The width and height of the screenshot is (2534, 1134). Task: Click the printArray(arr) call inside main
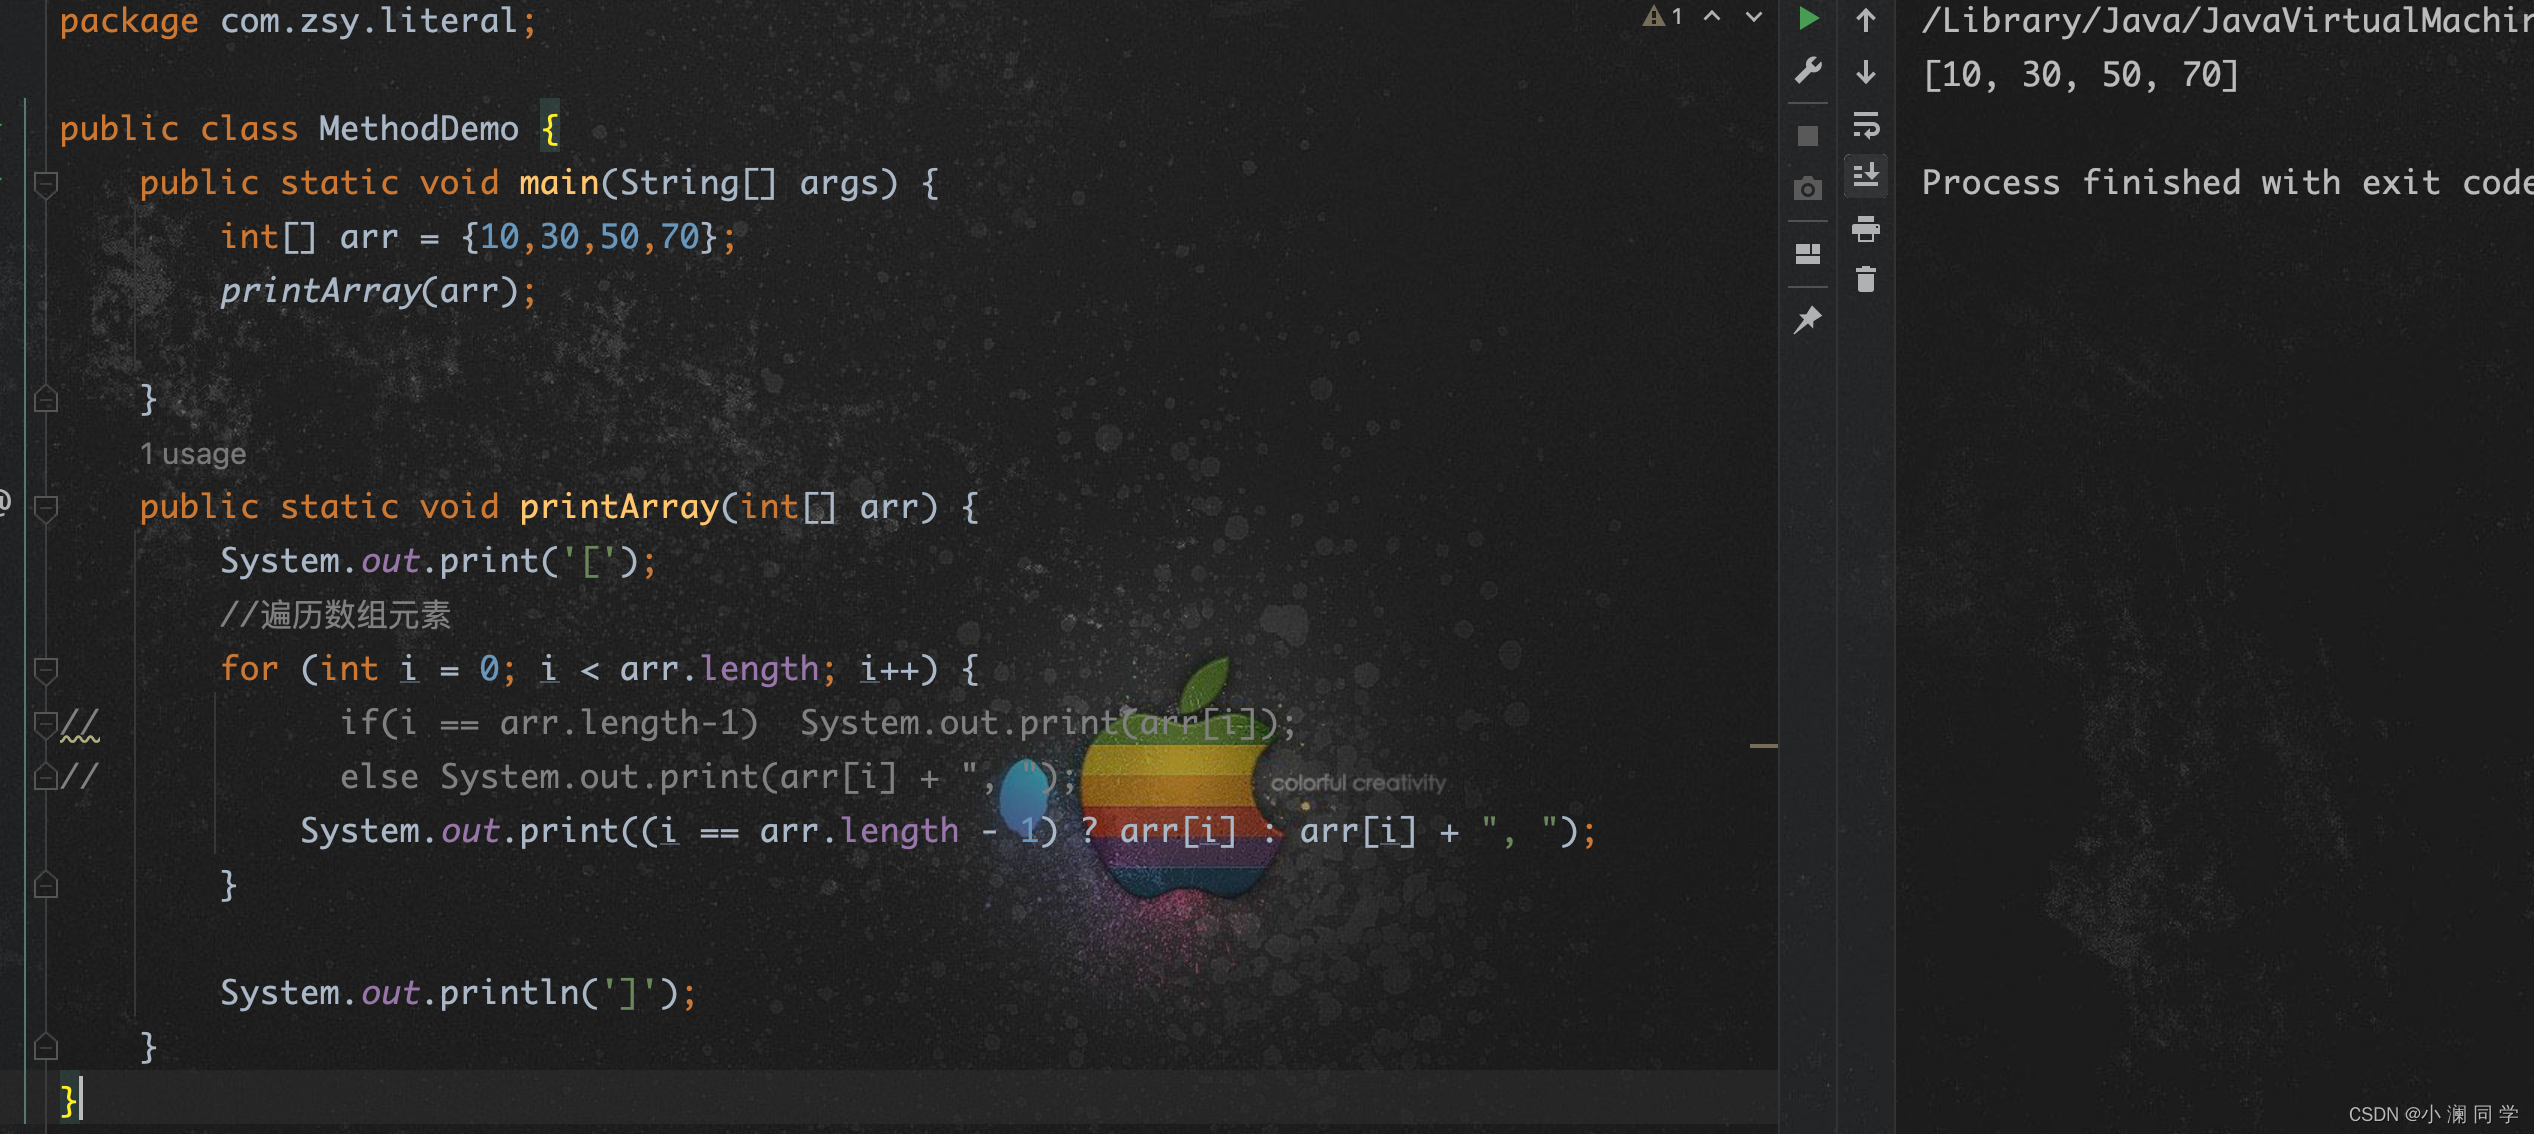pyautogui.click(x=379, y=291)
